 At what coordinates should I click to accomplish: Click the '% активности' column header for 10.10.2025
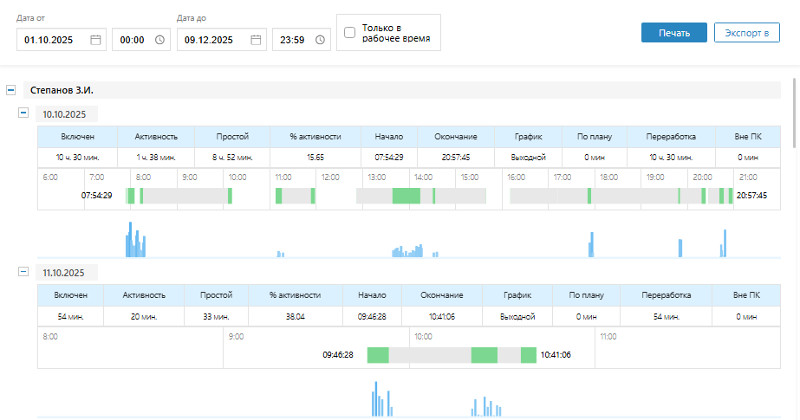[x=315, y=137]
